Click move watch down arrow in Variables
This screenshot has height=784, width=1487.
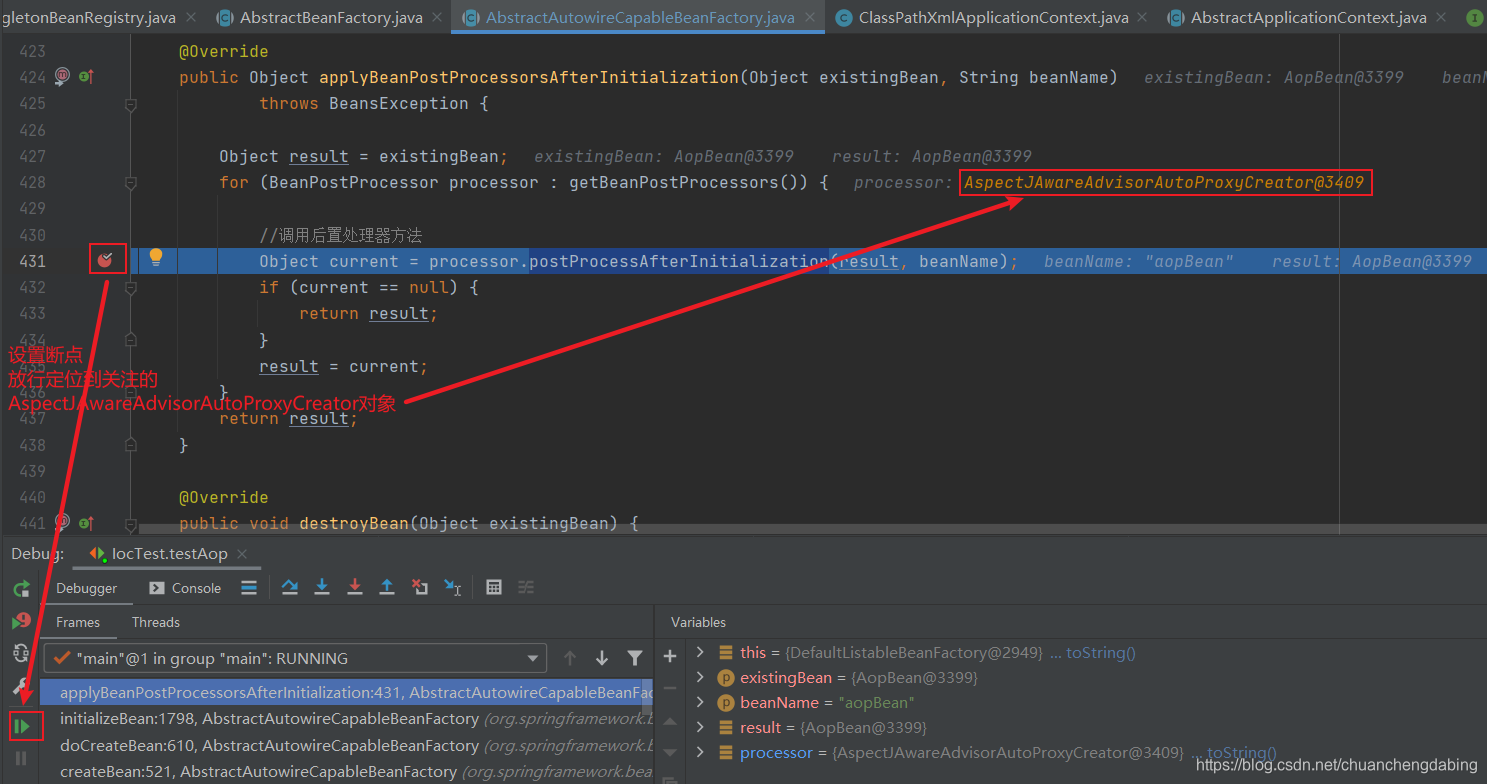(670, 754)
